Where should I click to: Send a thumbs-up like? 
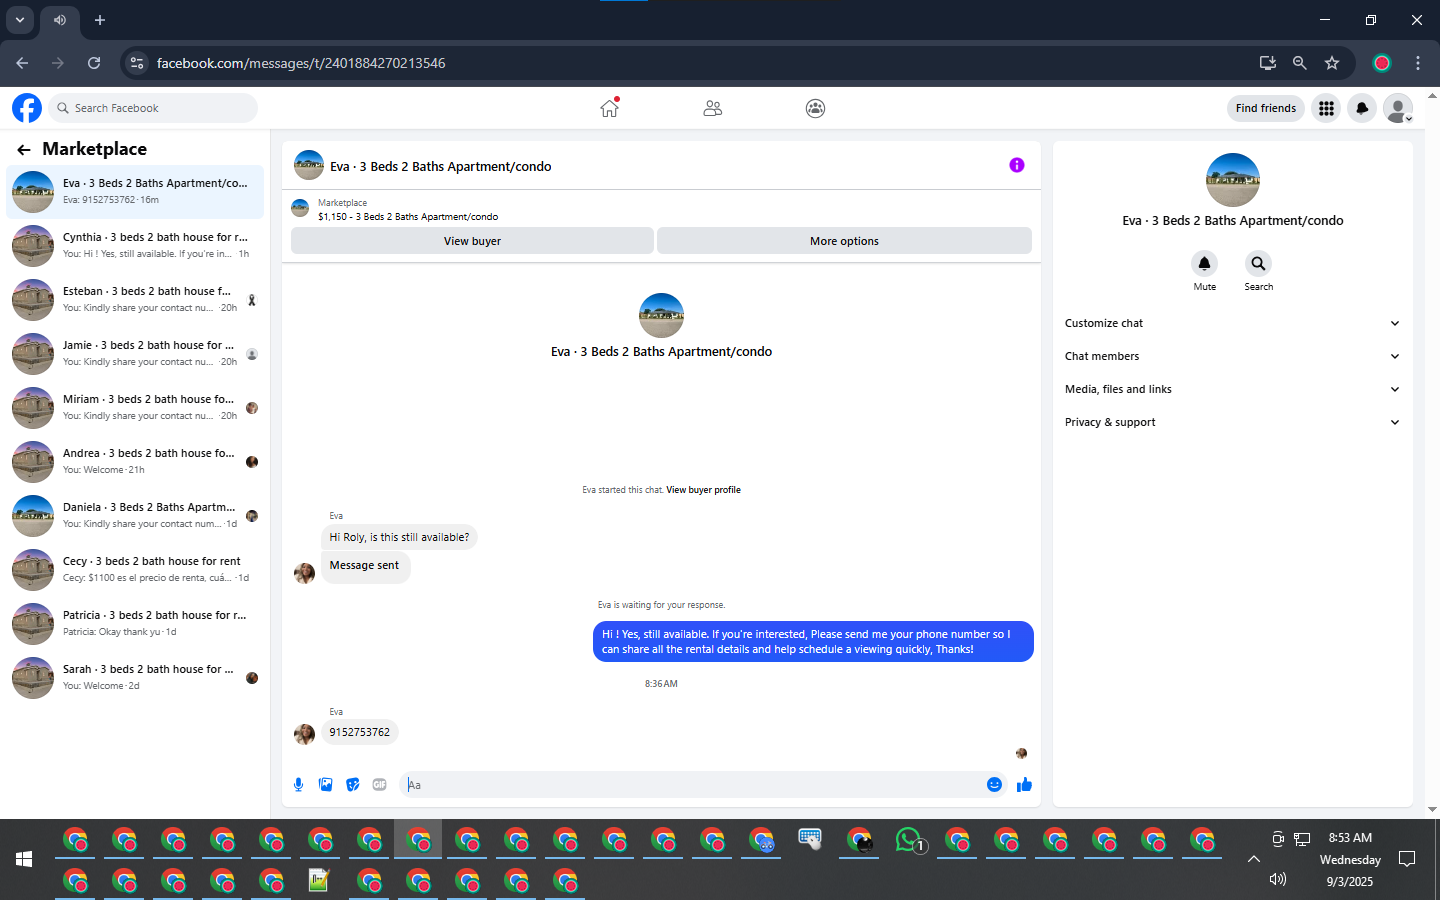(1024, 785)
